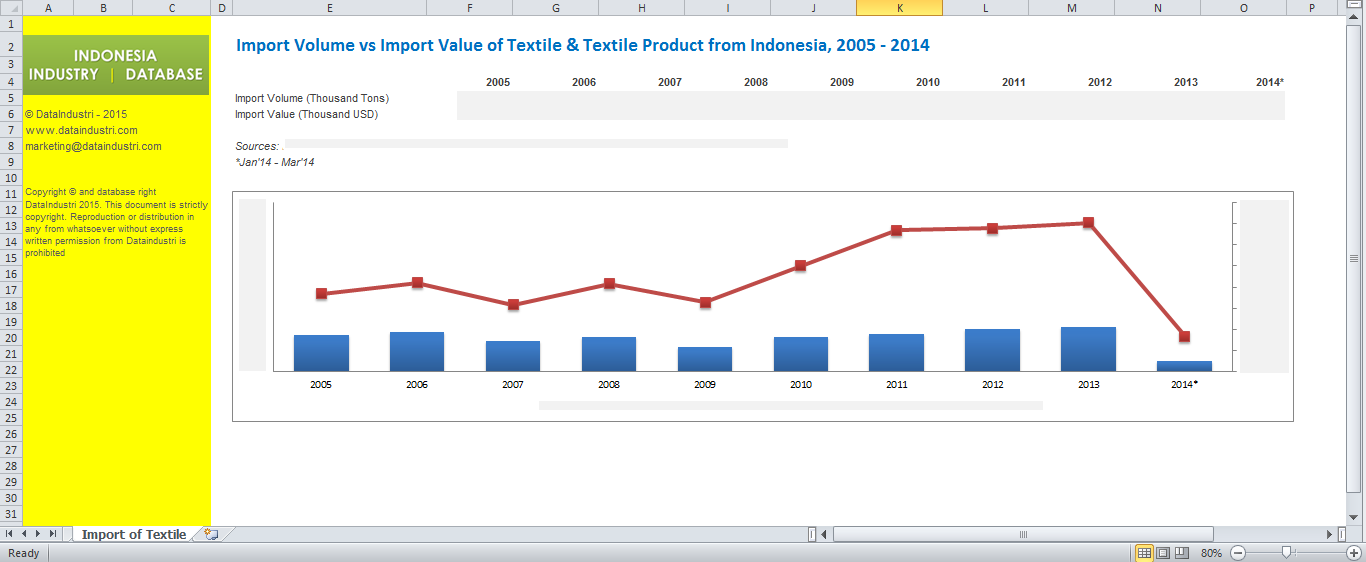Image resolution: width=1366 pixels, height=562 pixels.
Task: Go to the next sheet tab with the arrow
Action: 38,535
